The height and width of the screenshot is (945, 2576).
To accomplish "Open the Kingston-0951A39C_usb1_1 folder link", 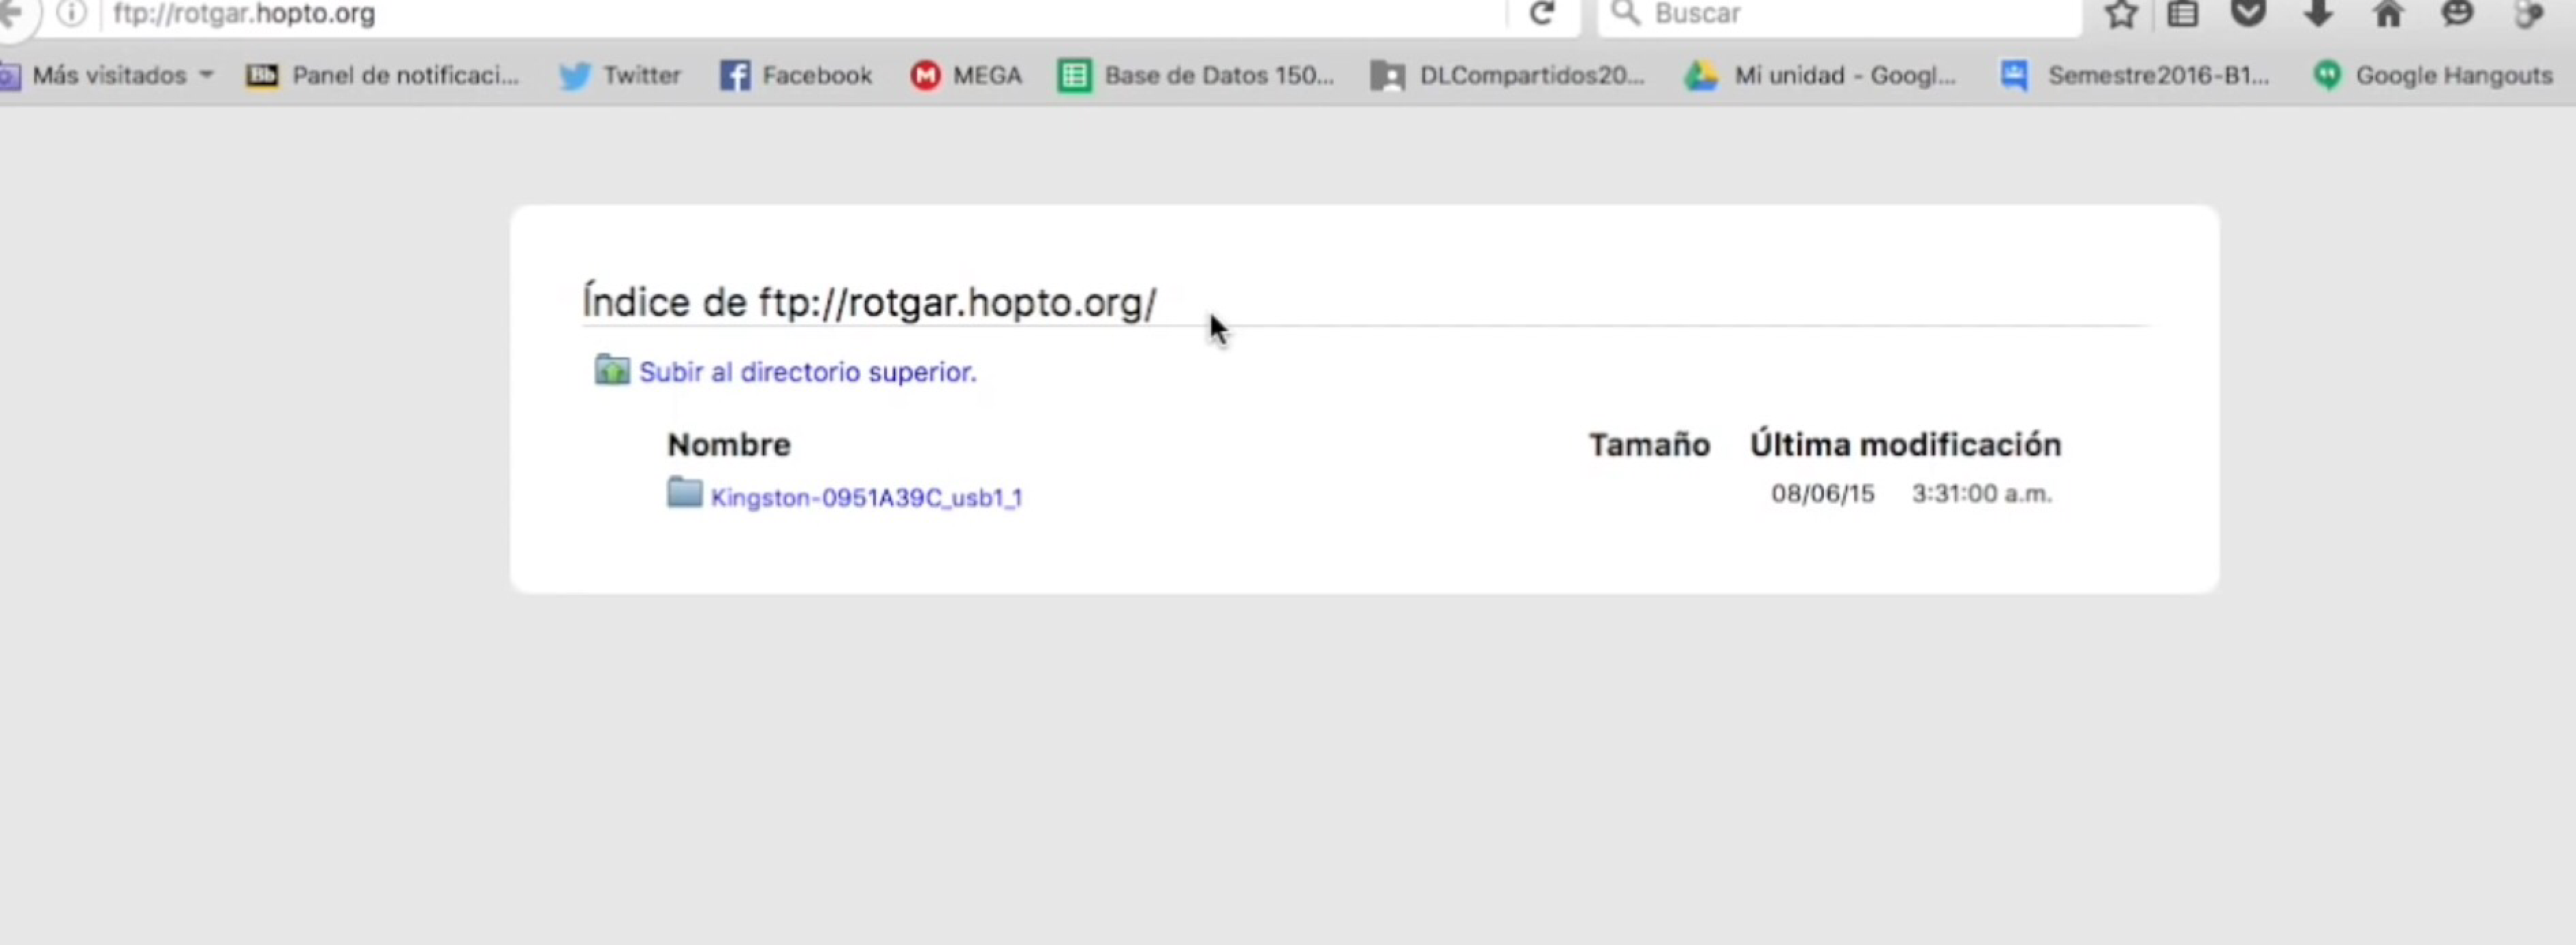I will (x=866, y=497).
